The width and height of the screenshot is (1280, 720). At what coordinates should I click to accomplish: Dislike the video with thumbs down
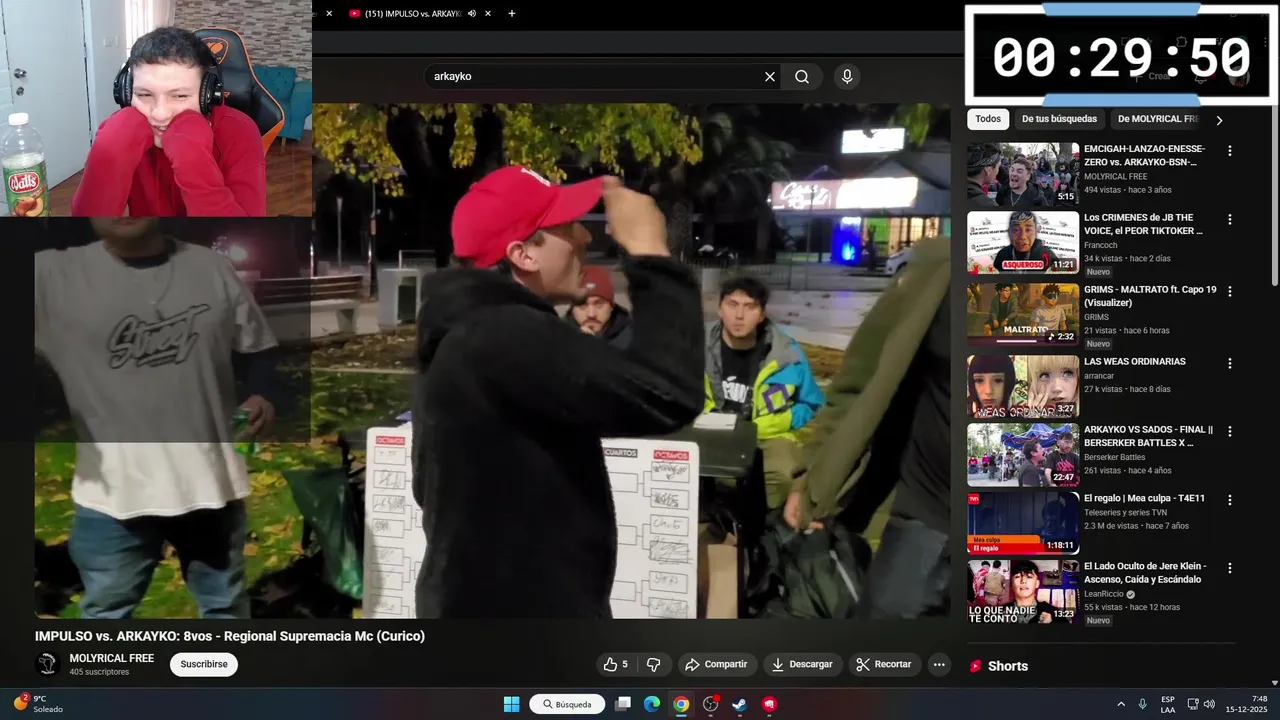654,664
